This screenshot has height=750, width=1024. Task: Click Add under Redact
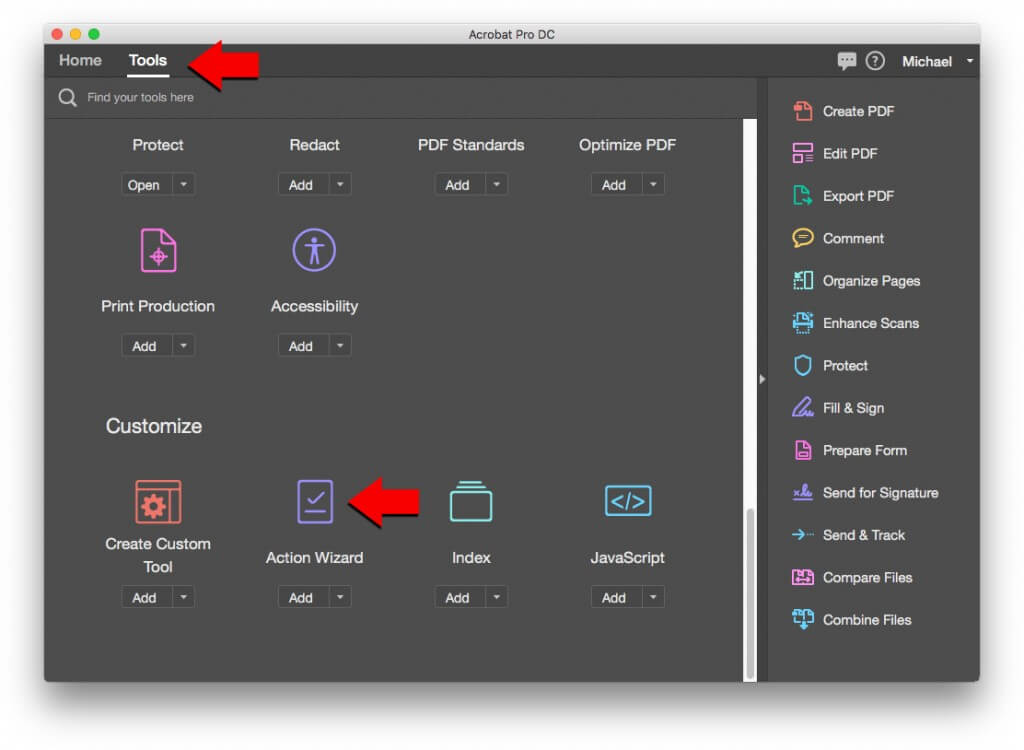click(303, 185)
